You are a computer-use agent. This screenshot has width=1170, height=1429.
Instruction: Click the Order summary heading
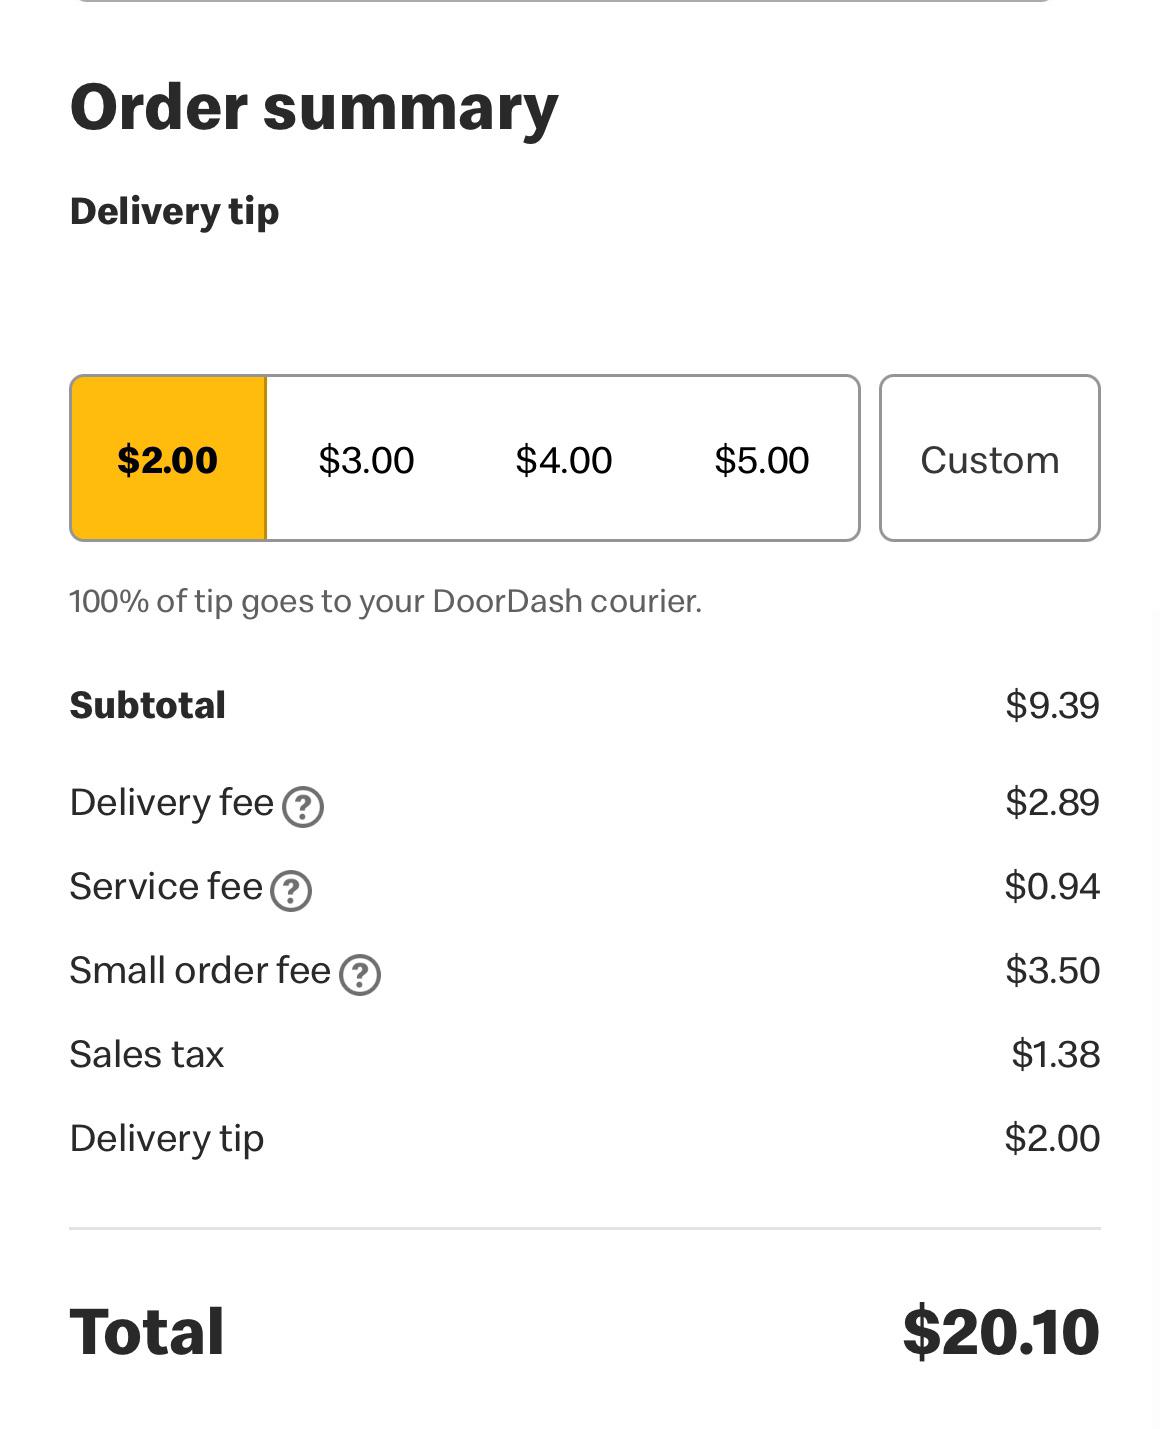pos(314,108)
